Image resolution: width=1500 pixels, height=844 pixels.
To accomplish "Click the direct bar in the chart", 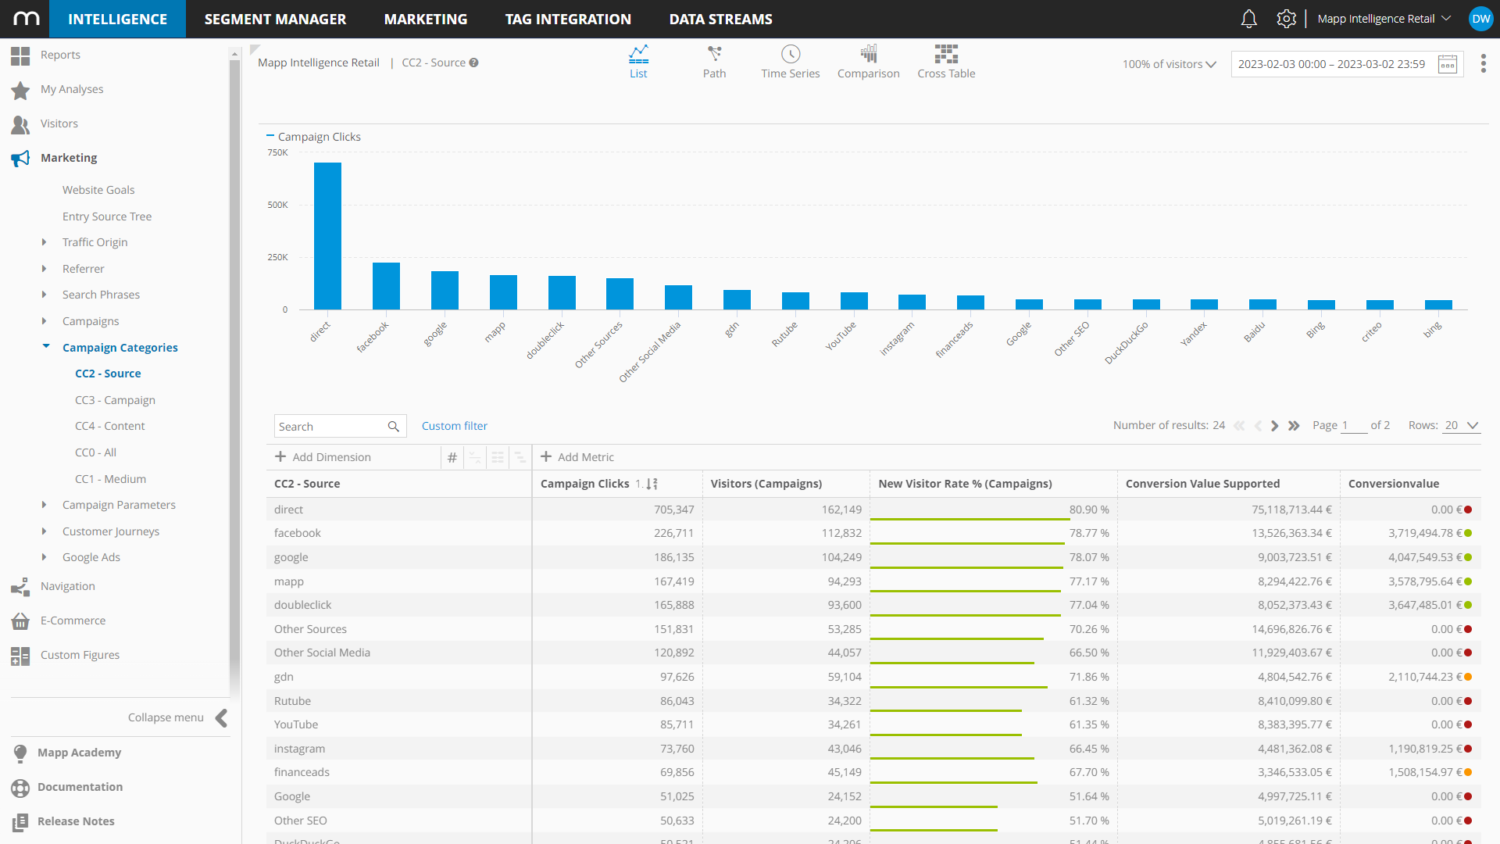I will tap(327, 236).
